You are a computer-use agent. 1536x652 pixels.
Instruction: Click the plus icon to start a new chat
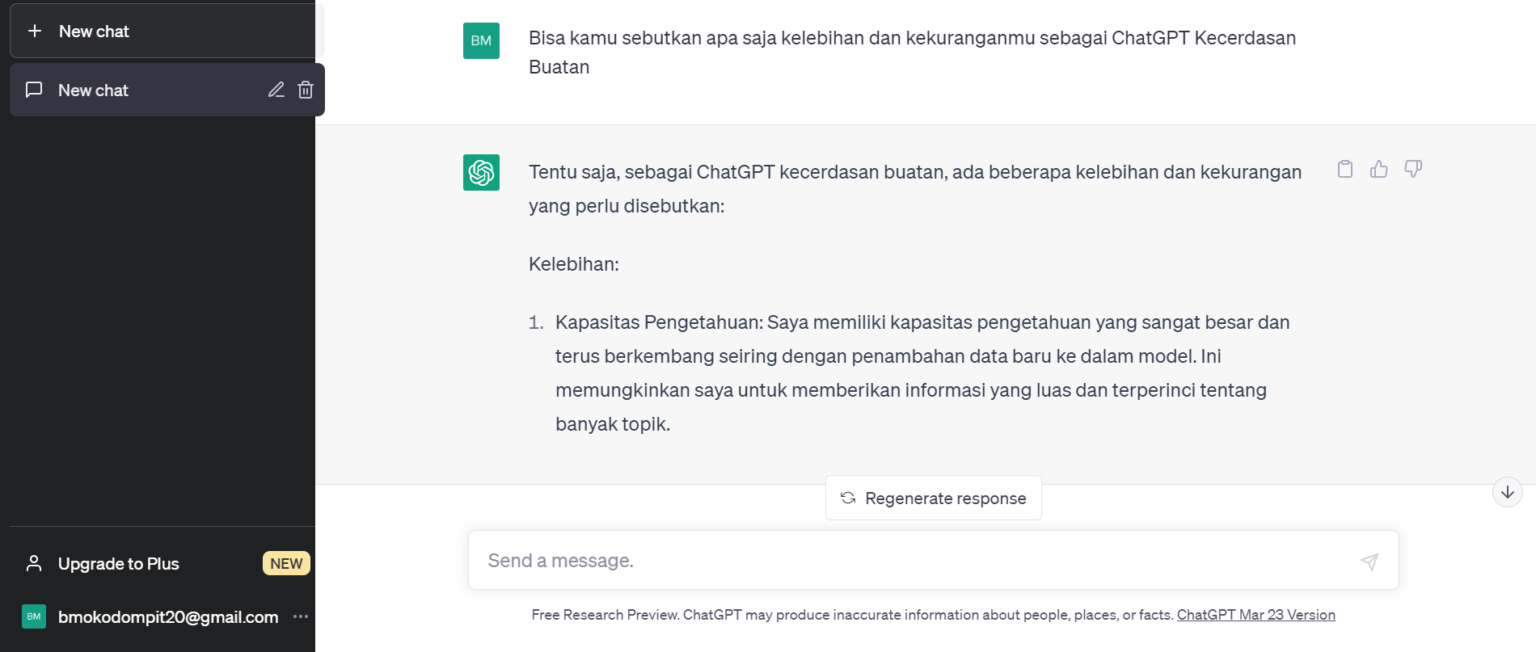36,30
